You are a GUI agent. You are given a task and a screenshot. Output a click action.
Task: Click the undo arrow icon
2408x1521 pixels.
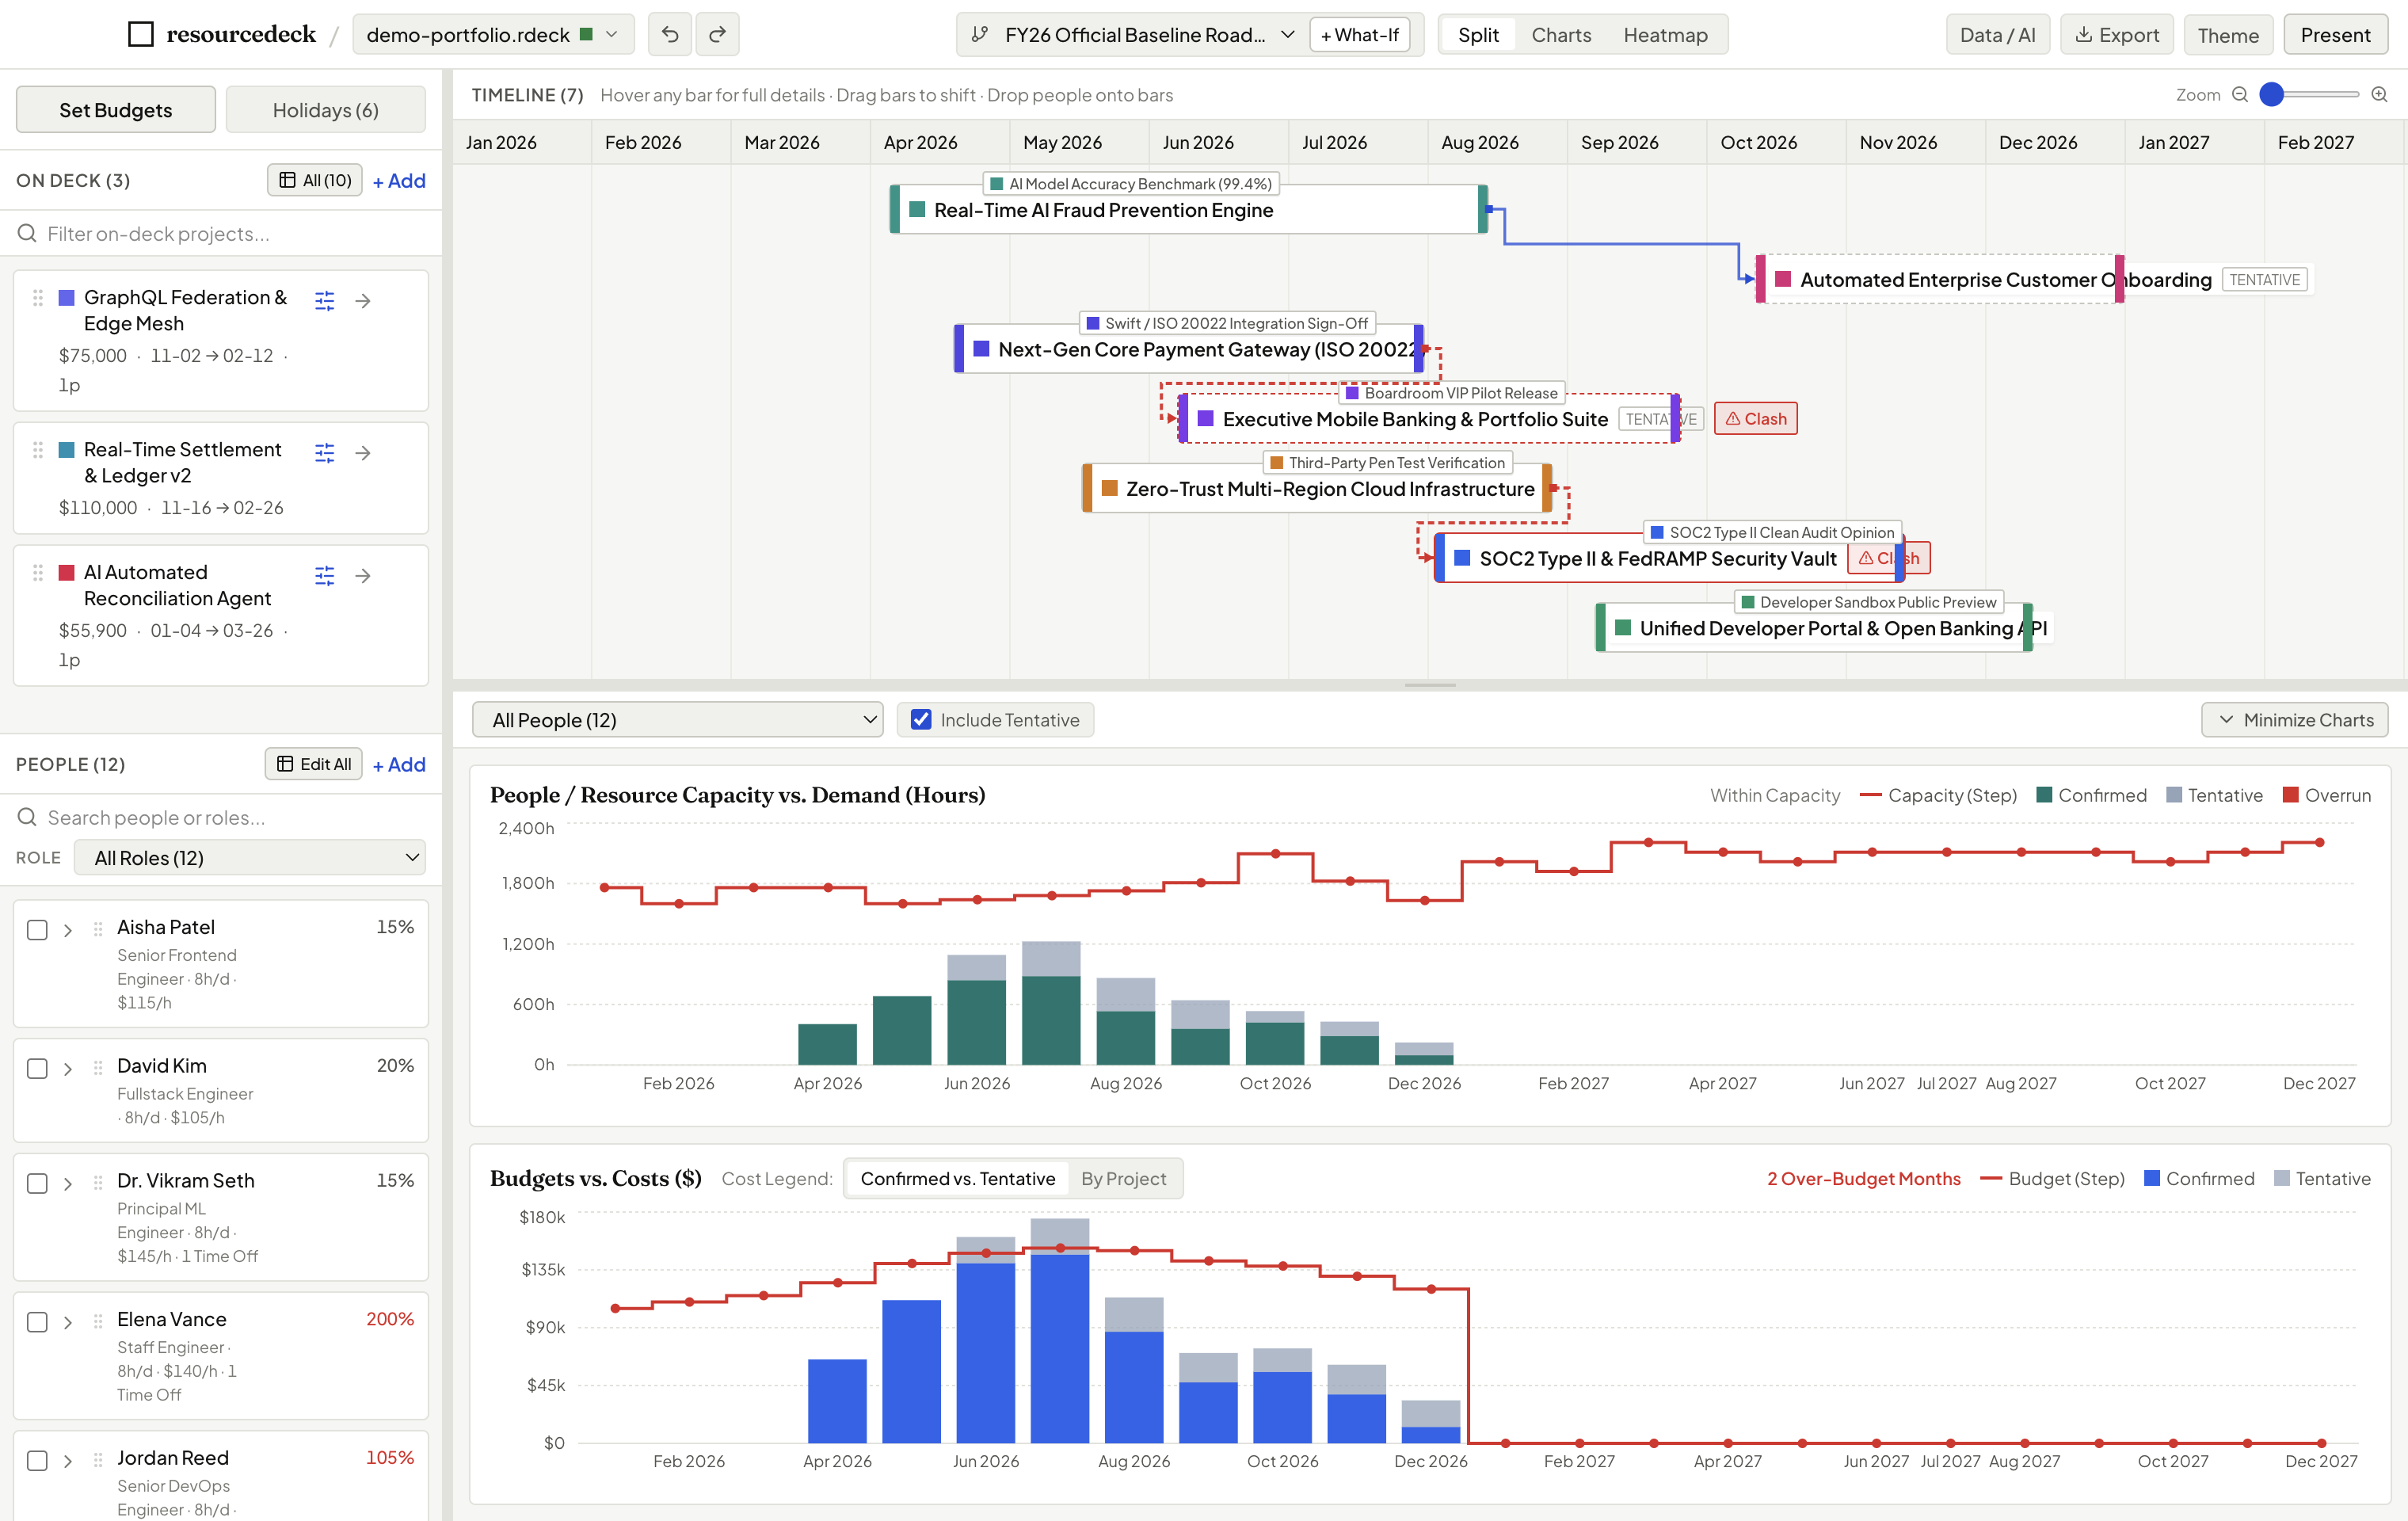click(670, 35)
